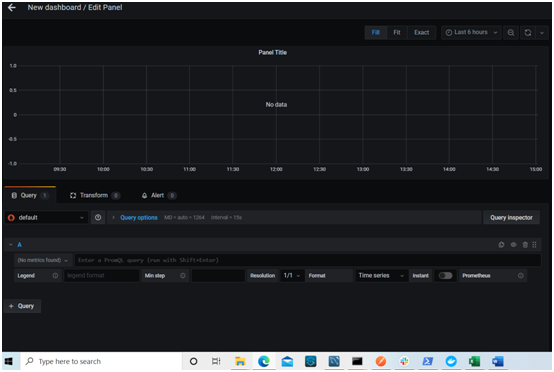The height and width of the screenshot is (372, 554).
Task: Delete query A with trash icon
Action: (x=525, y=244)
